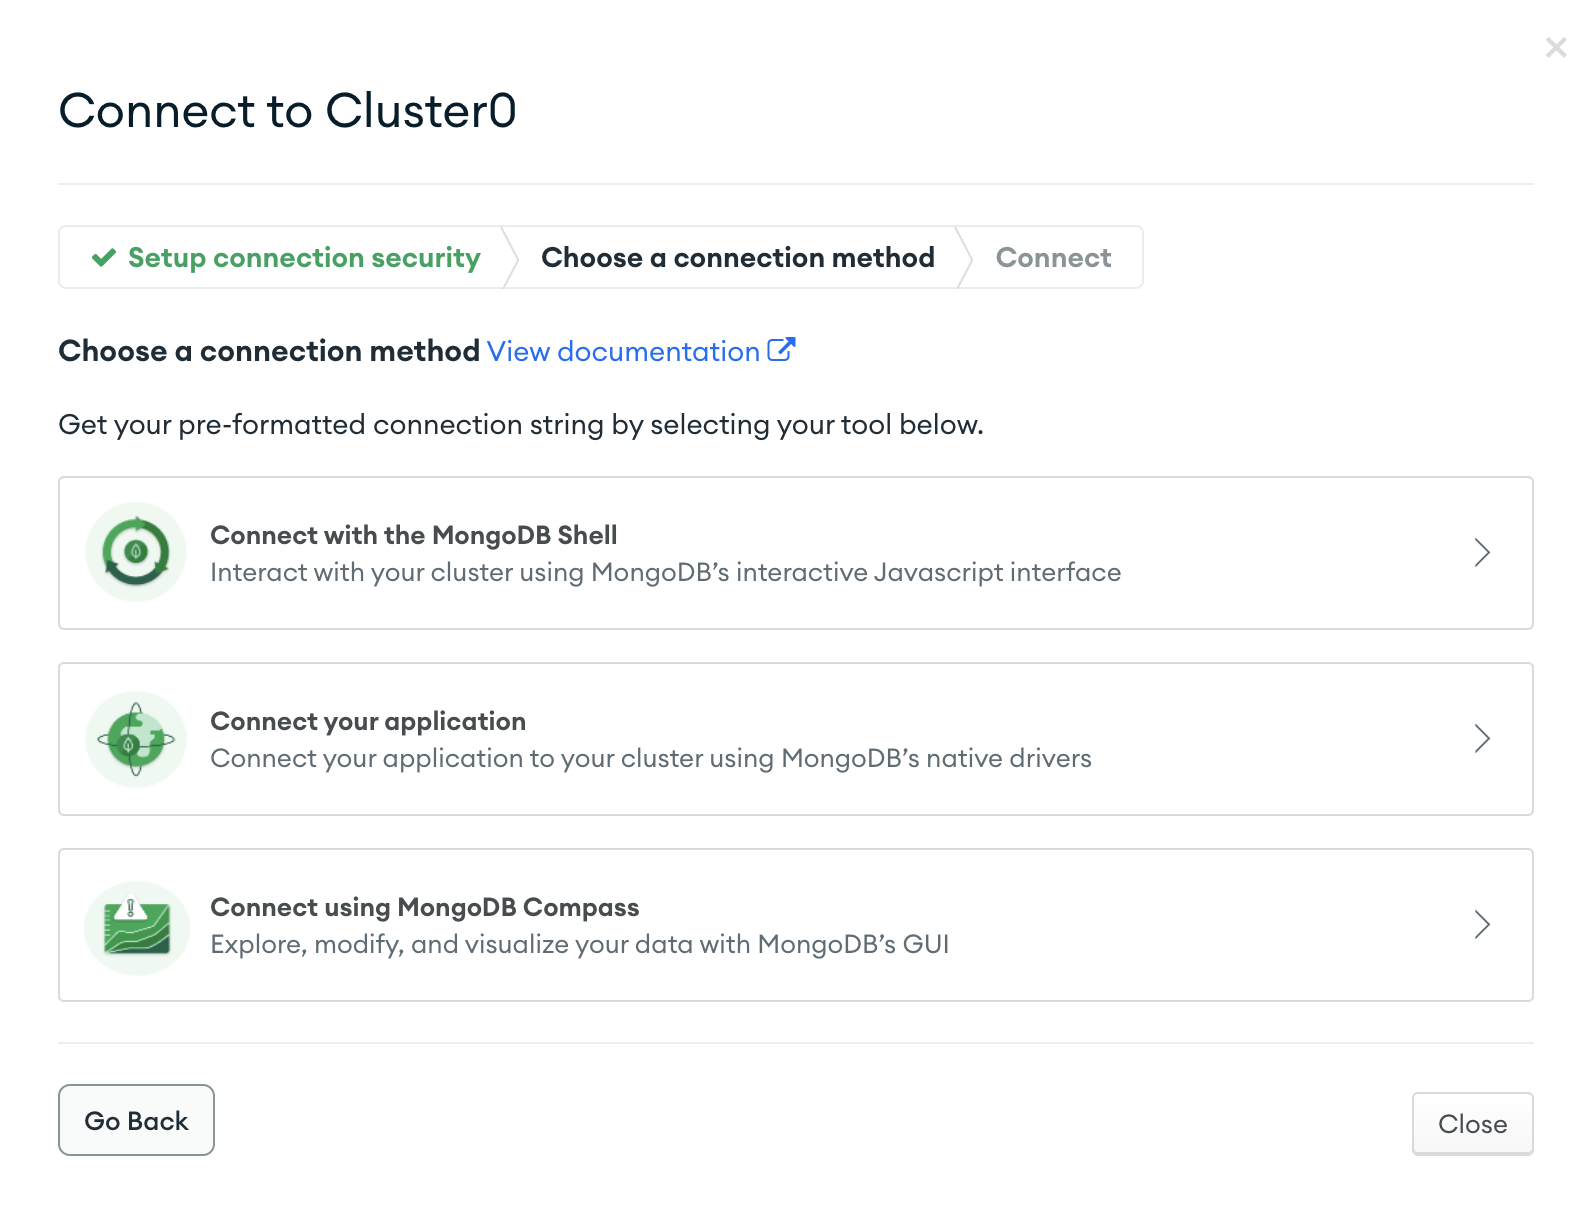Select the Connect step tab

tap(1052, 257)
